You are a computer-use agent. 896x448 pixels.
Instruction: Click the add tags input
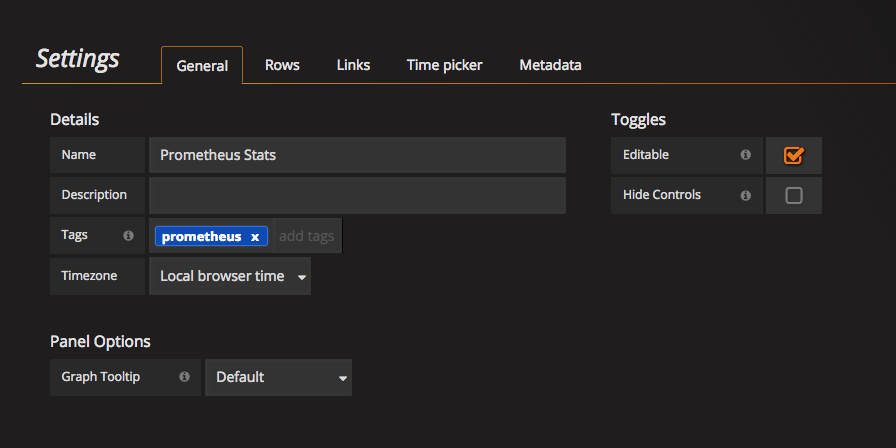[x=306, y=237]
